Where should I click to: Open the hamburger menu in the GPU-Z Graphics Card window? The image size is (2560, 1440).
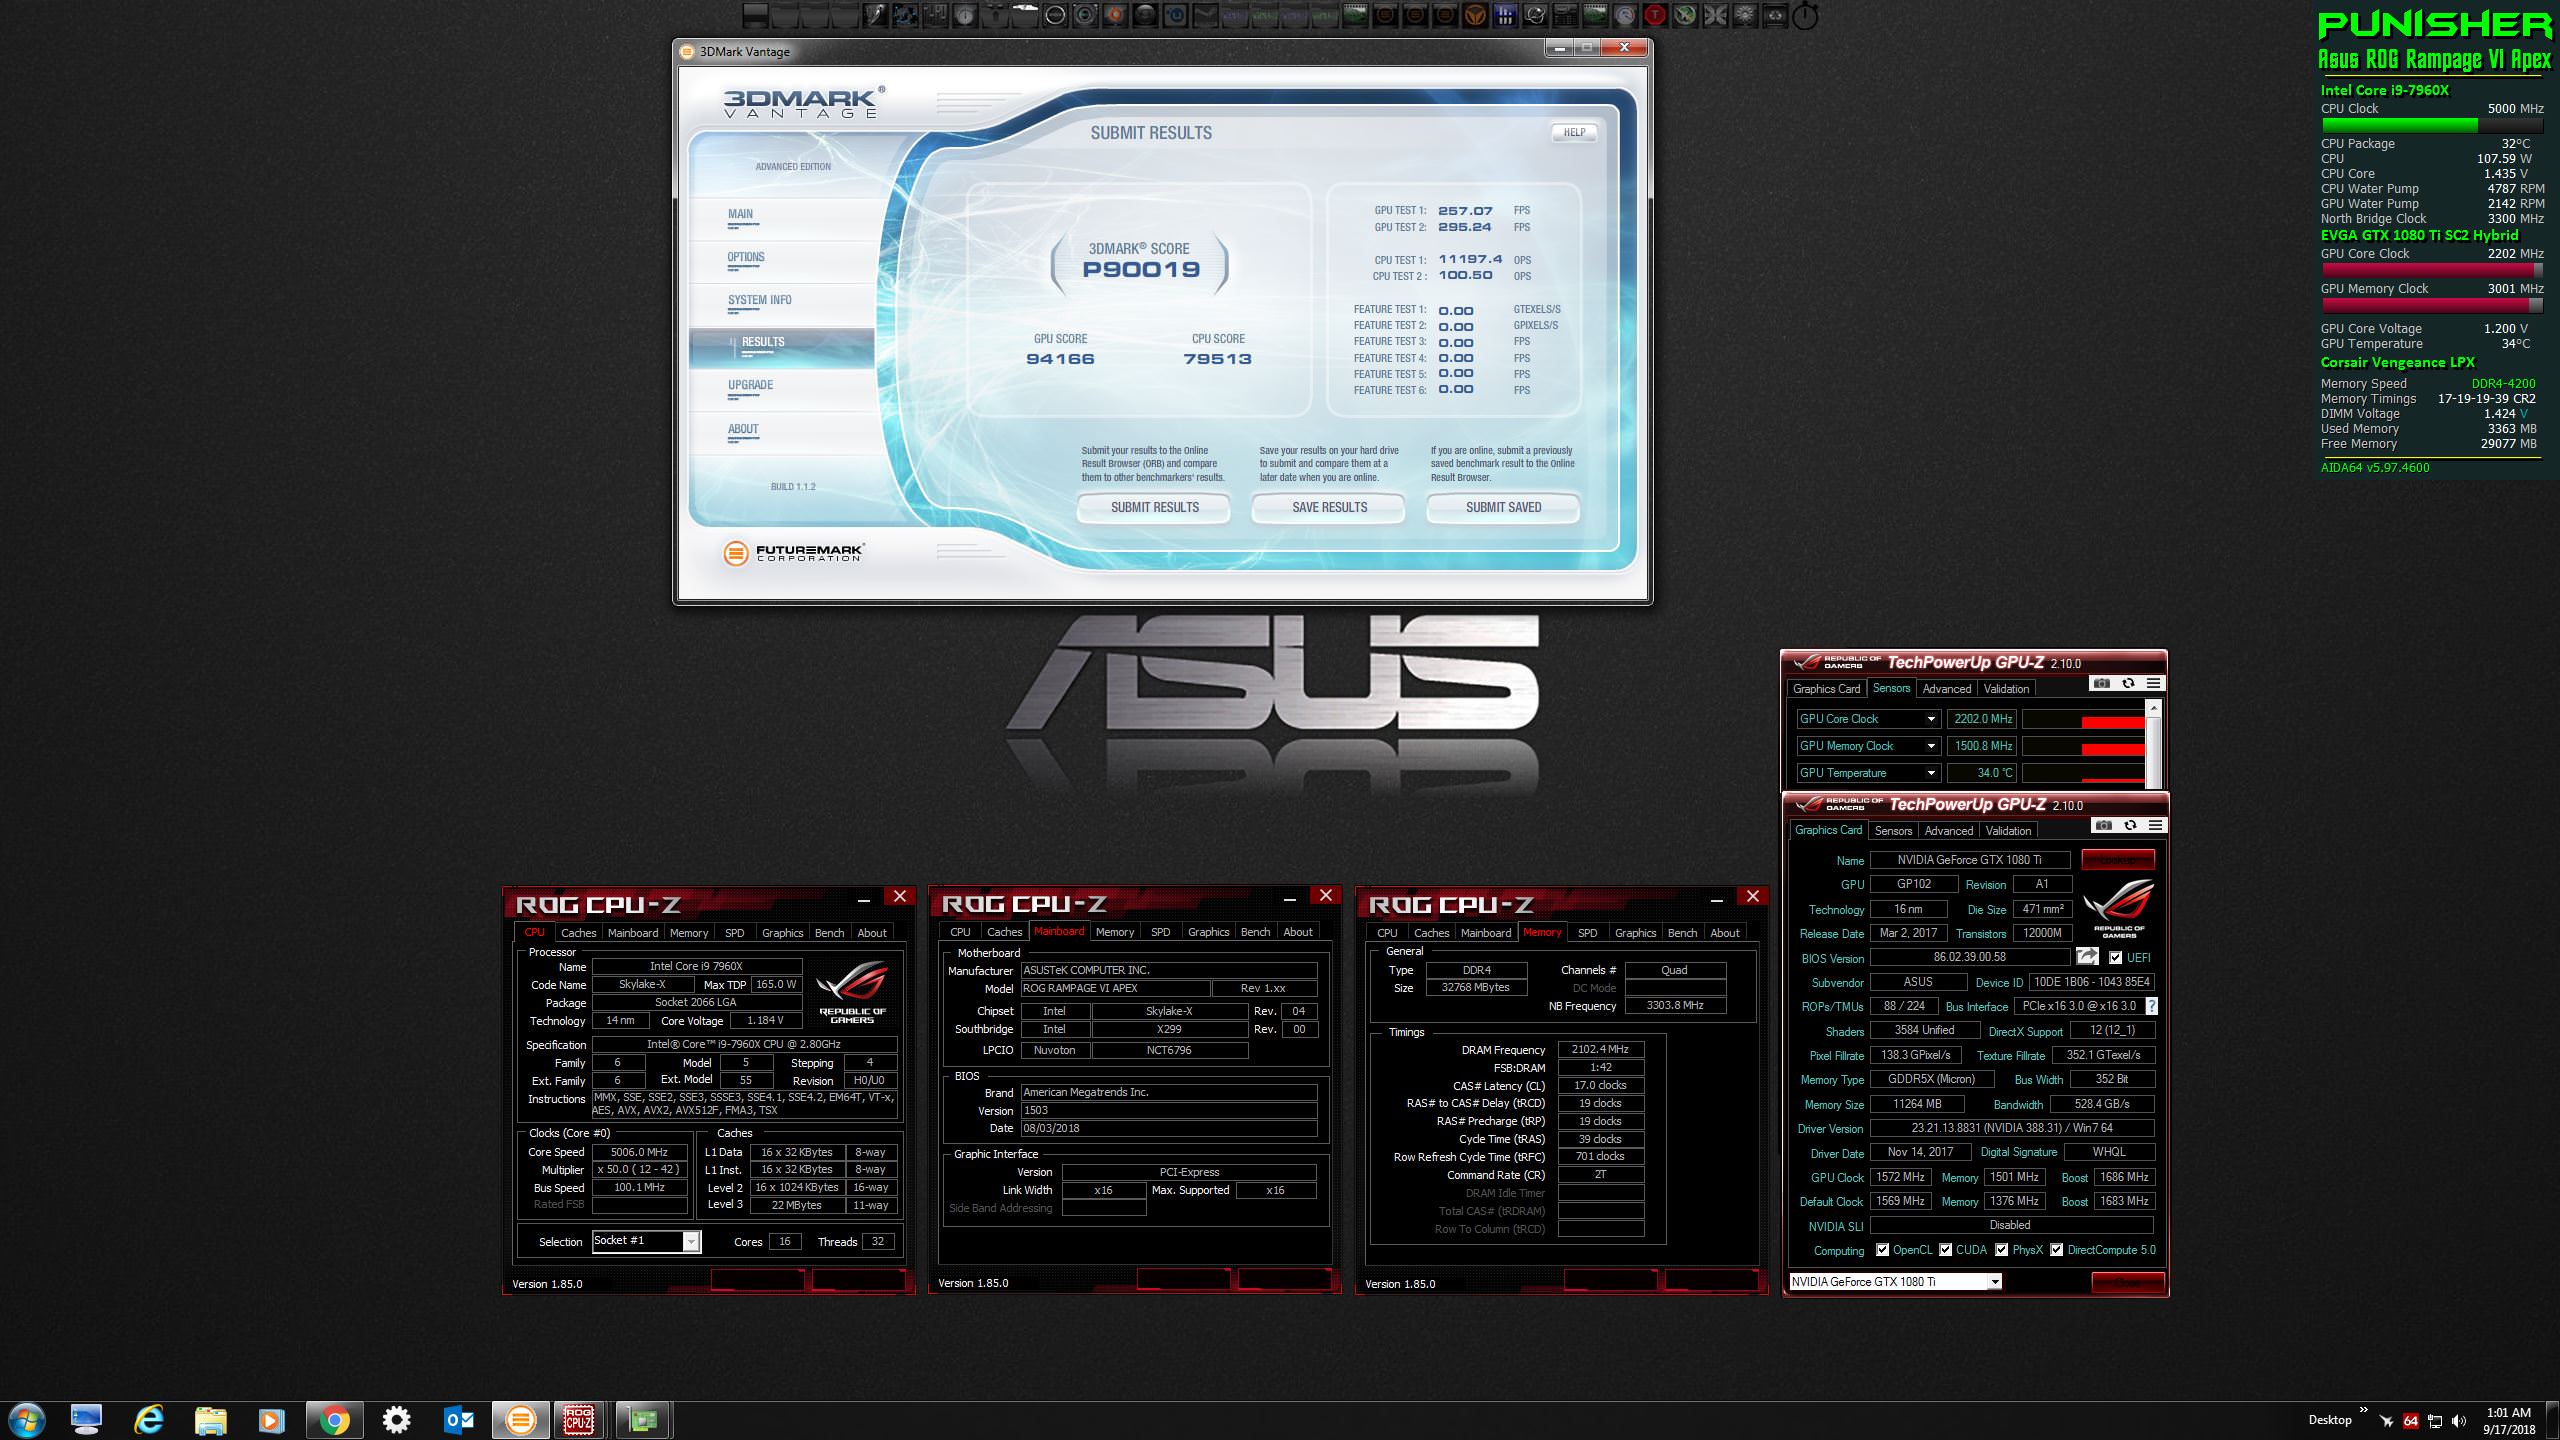click(x=2156, y=825)
